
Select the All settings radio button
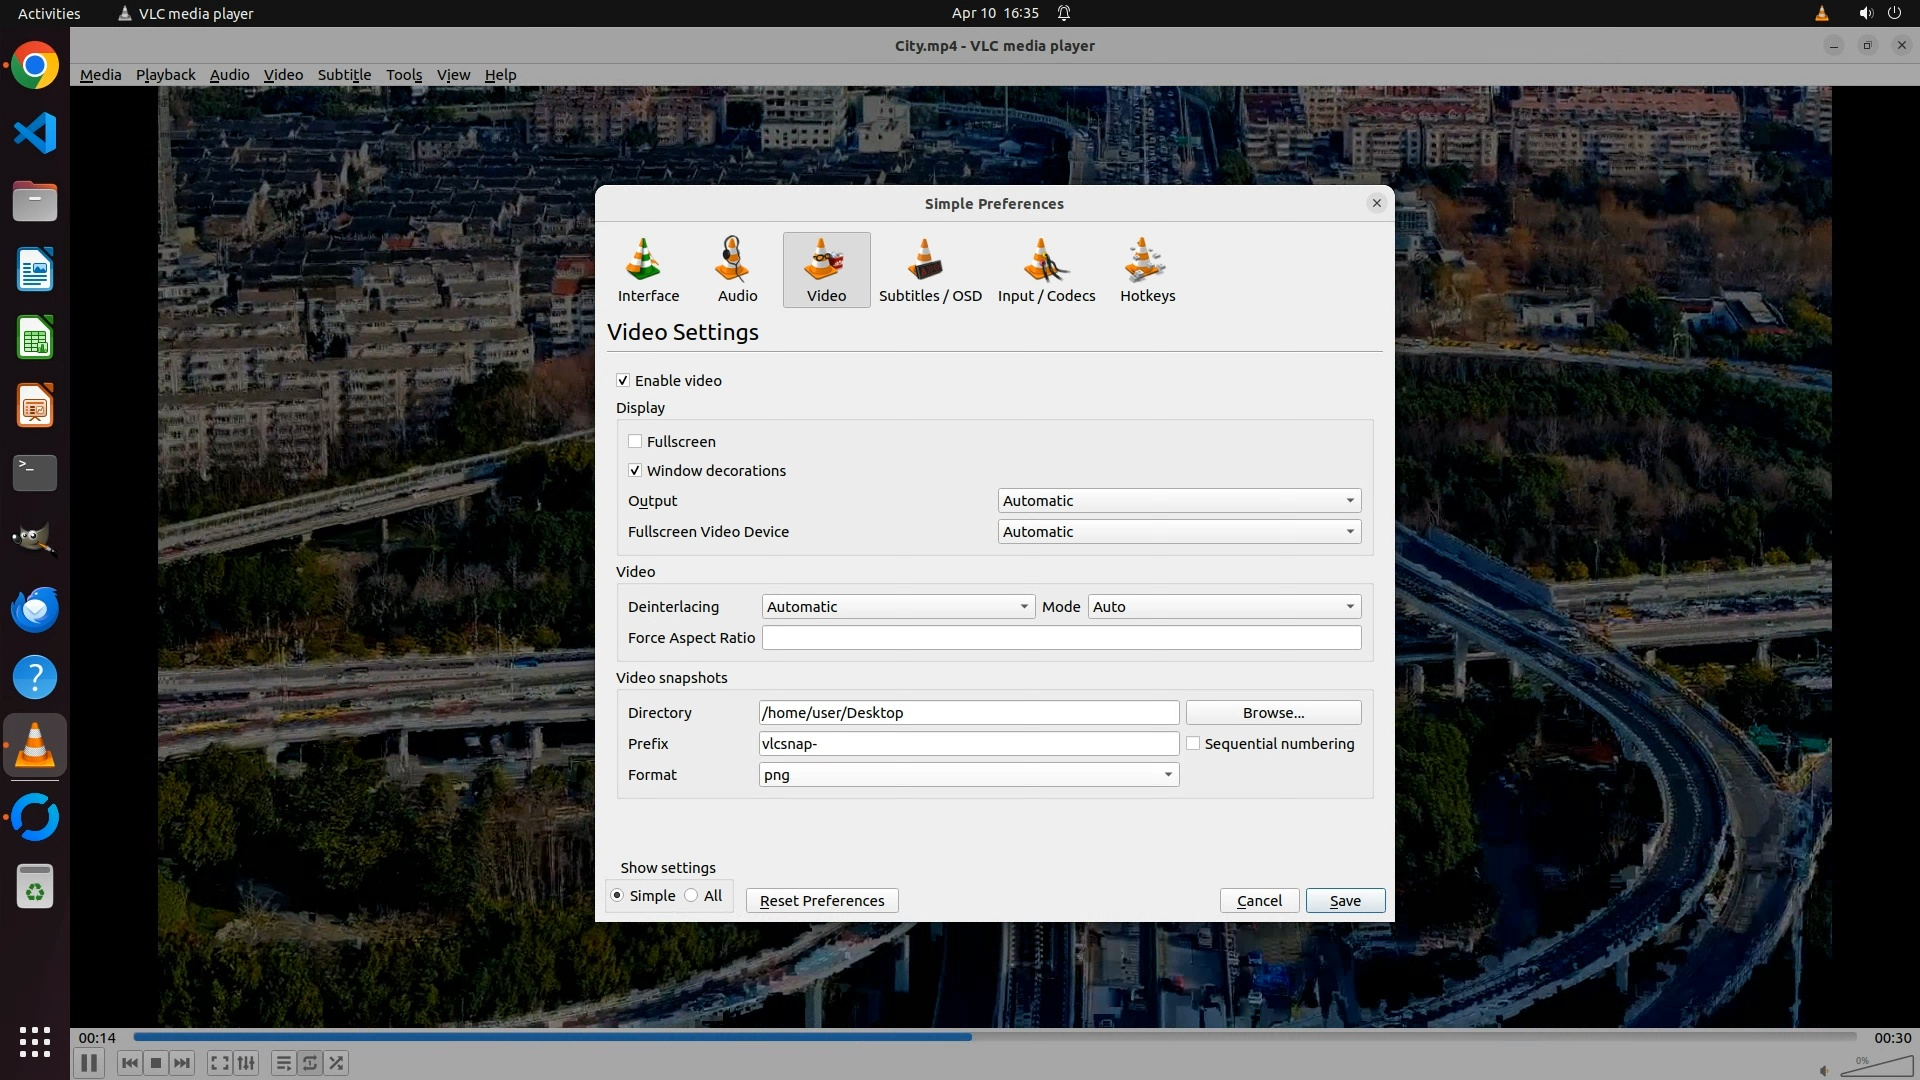point(692,895)
